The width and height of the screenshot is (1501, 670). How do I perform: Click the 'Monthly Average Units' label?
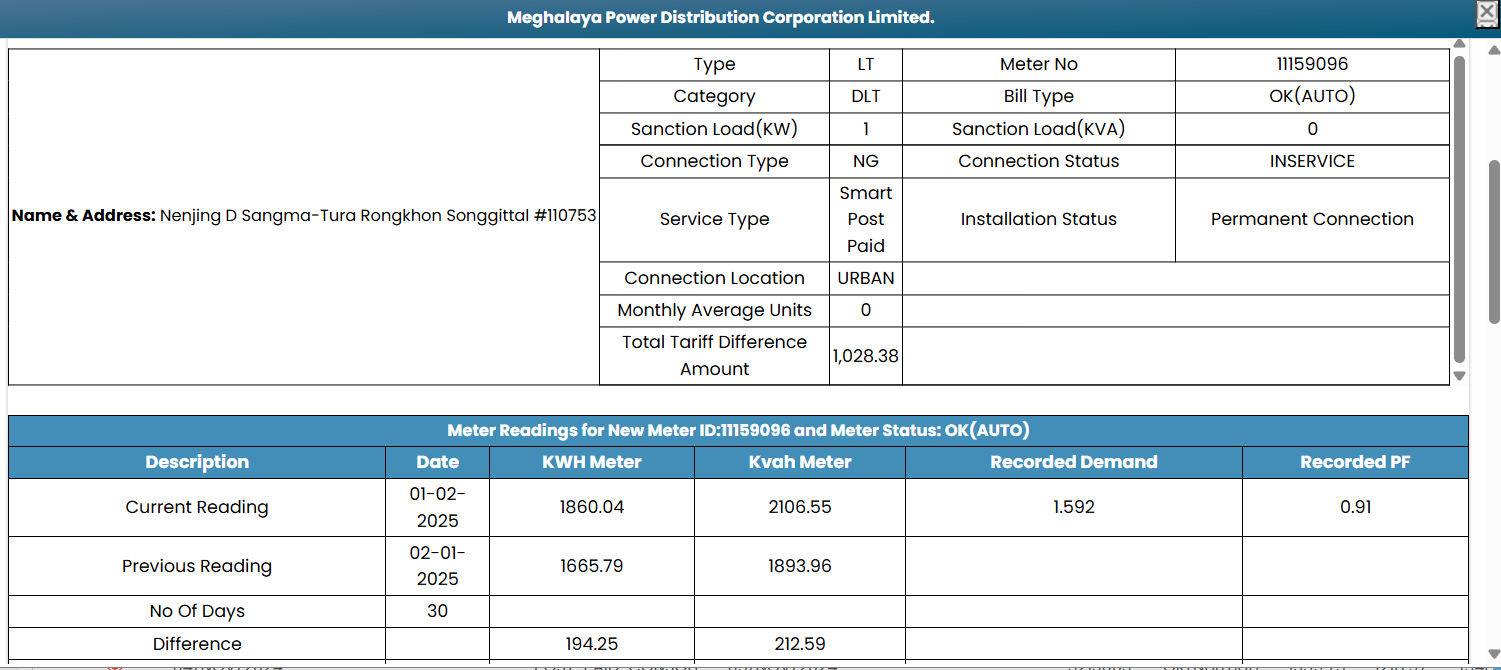pos(714,311)
